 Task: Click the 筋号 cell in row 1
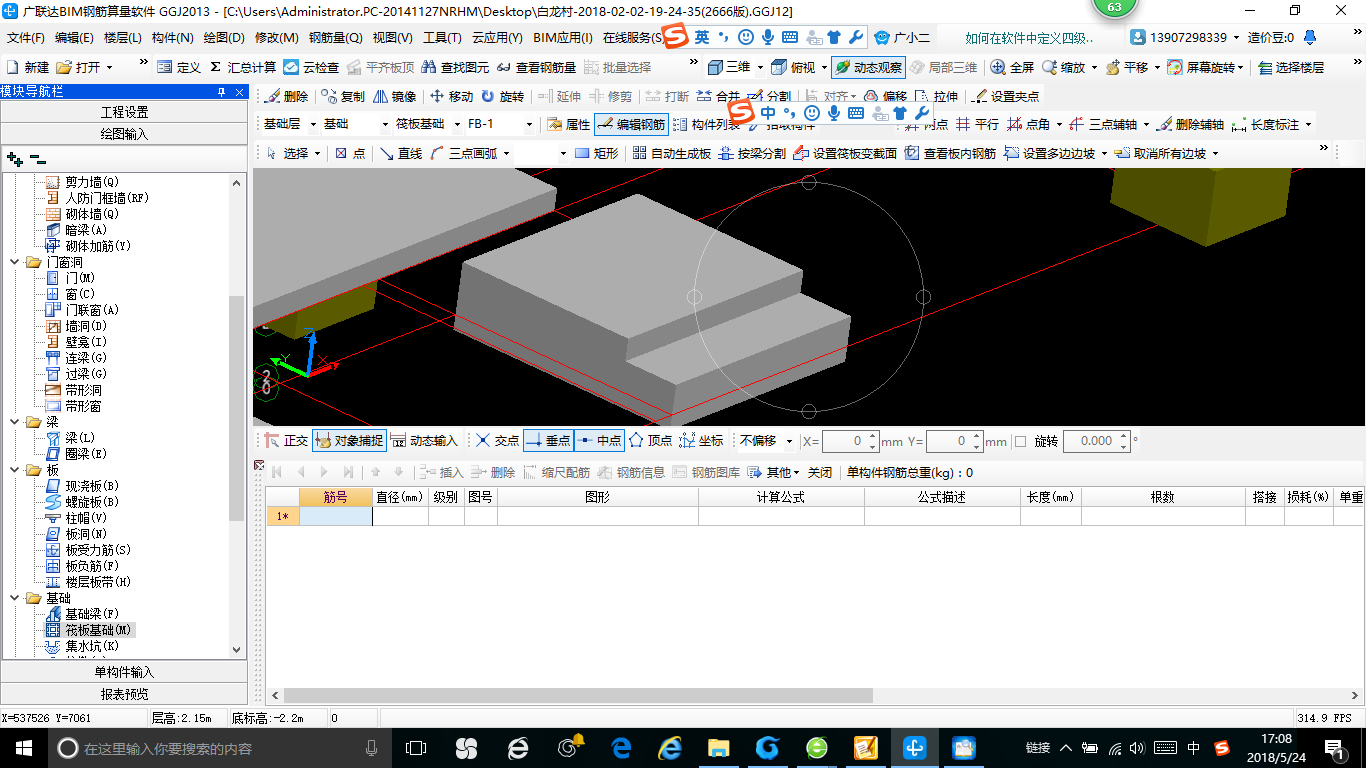(335, 516)
